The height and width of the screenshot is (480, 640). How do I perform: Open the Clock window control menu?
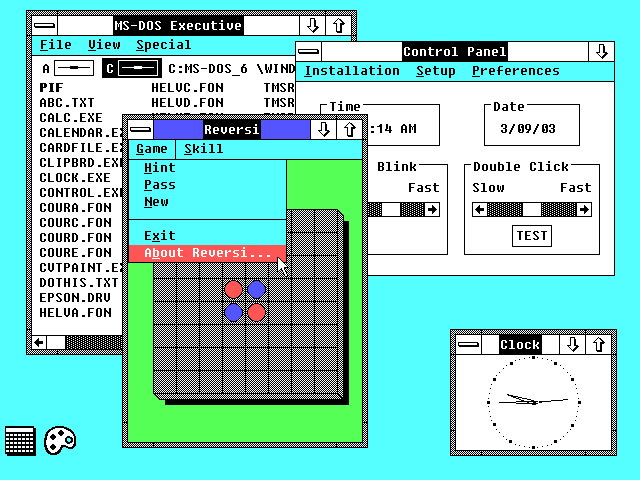click(469, 344)
